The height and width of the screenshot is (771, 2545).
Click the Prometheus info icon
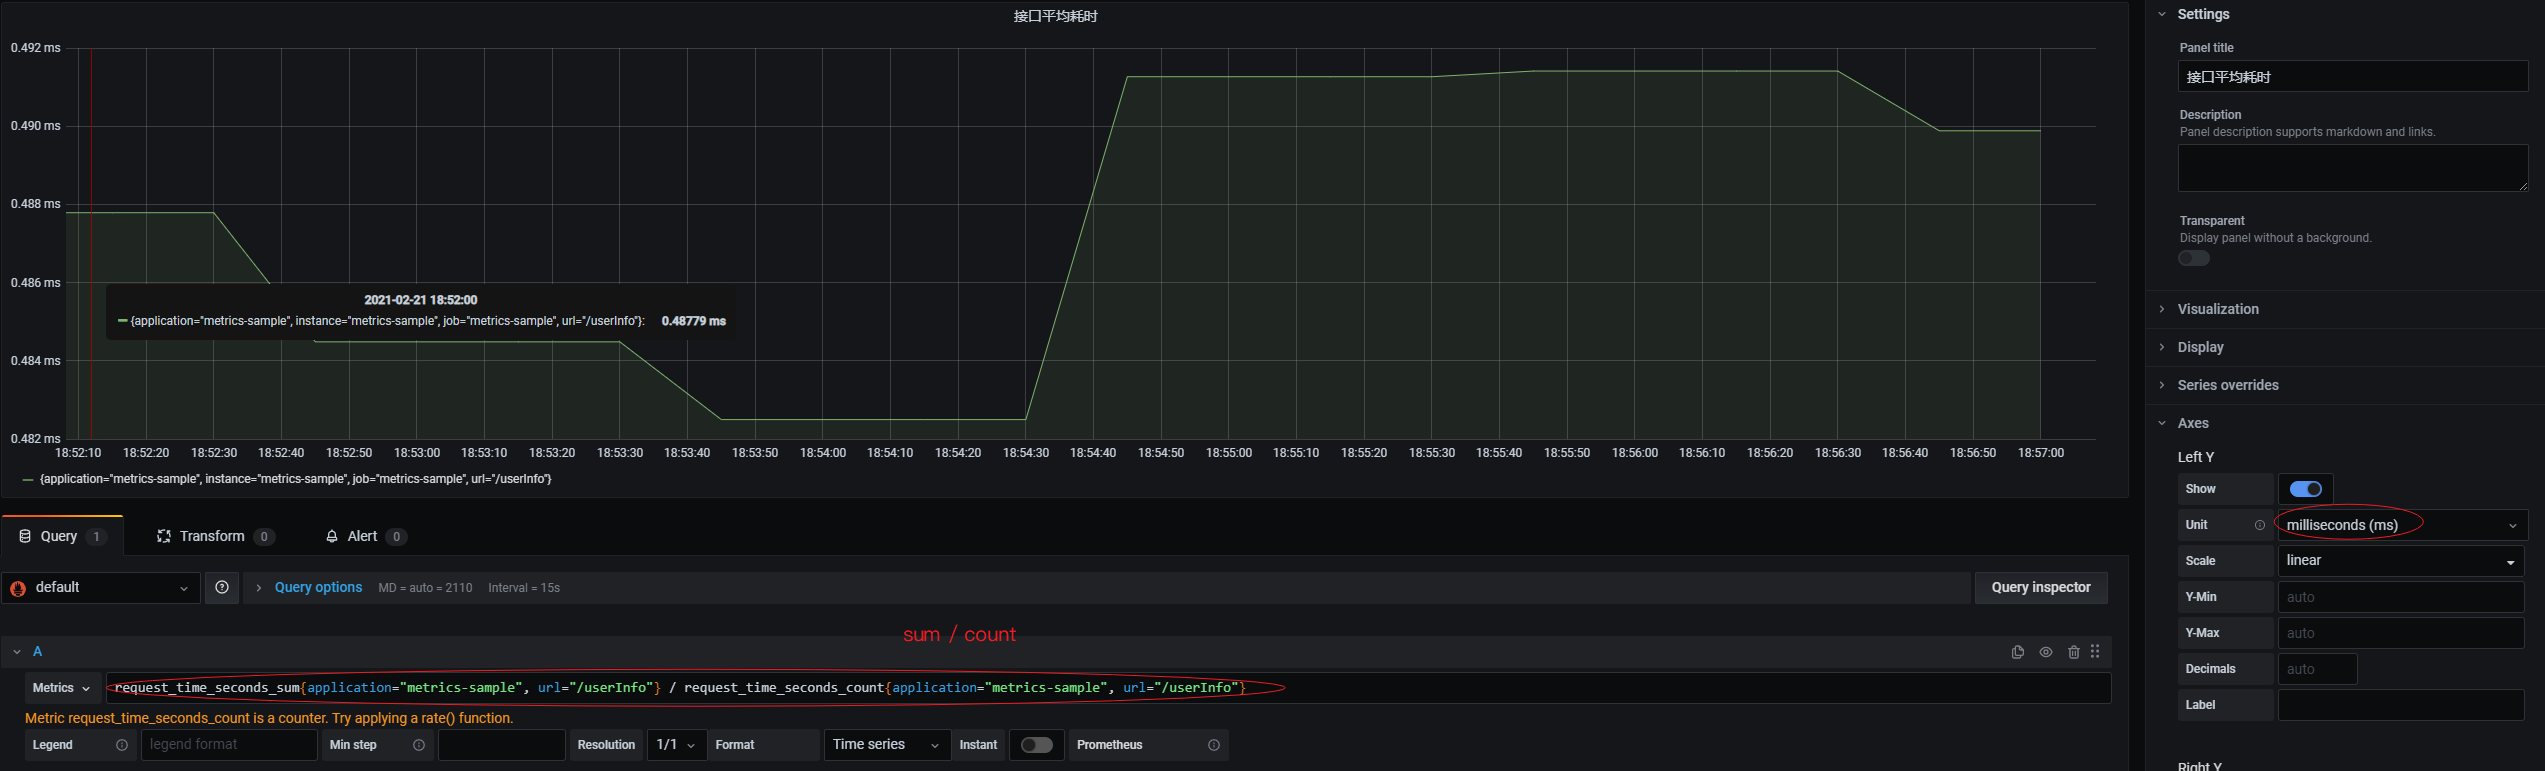[x=1214, y=745]
